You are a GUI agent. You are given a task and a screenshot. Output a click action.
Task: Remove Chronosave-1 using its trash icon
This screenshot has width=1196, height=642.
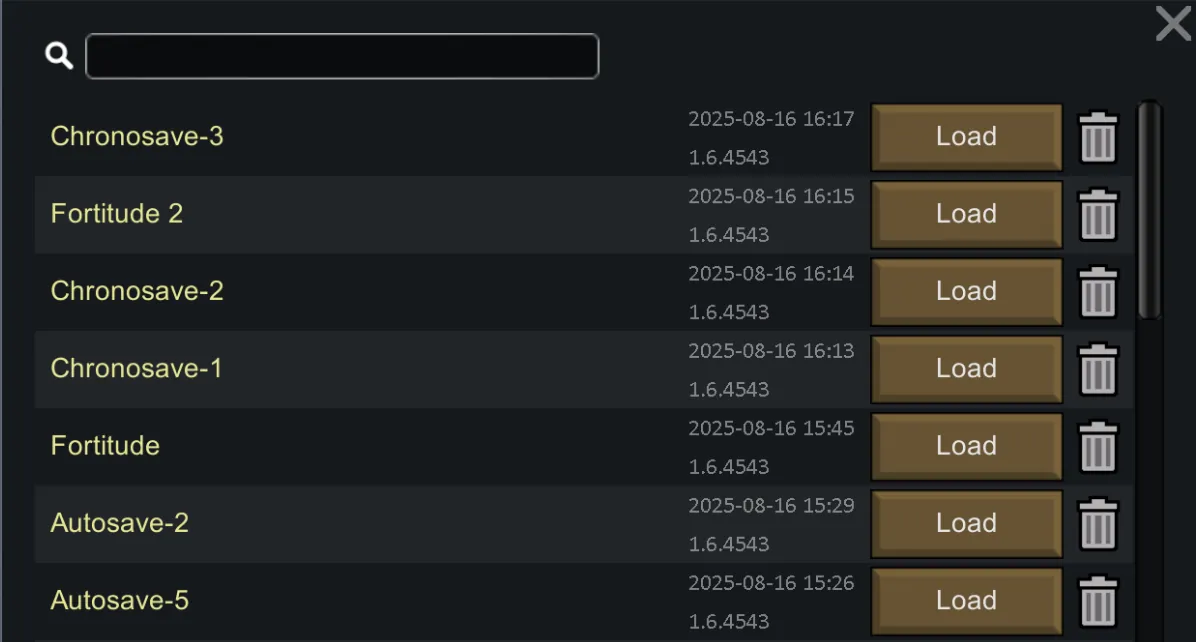1098,369
